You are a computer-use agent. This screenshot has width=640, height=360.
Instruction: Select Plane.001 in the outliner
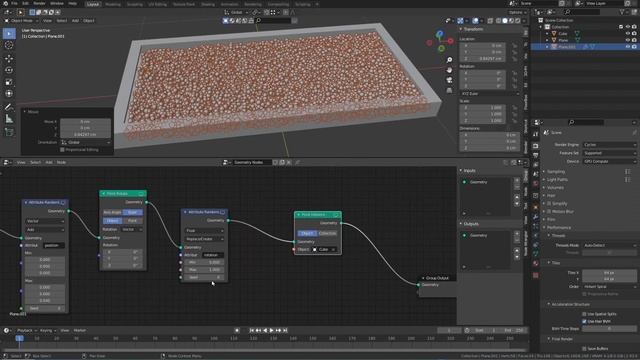click(567, 47)
